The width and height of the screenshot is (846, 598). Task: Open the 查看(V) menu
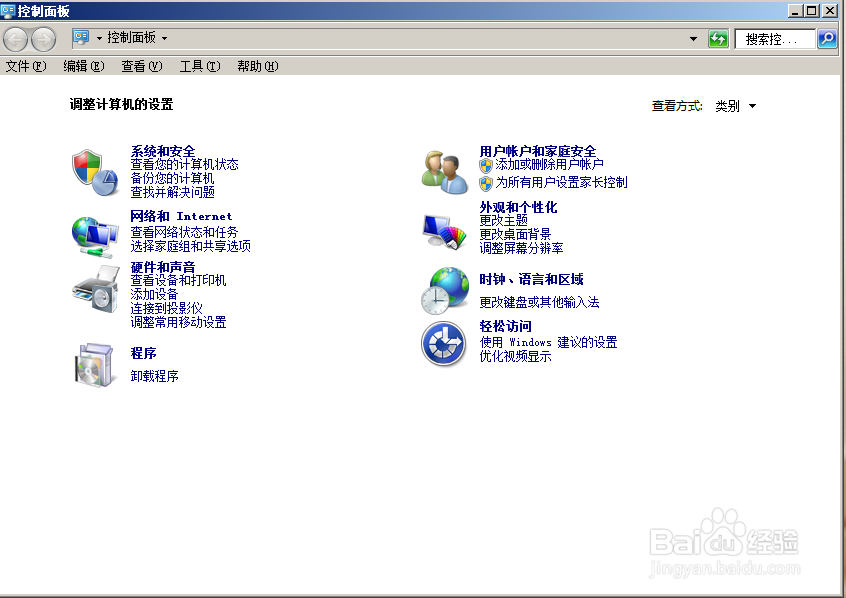pos(141,66)
